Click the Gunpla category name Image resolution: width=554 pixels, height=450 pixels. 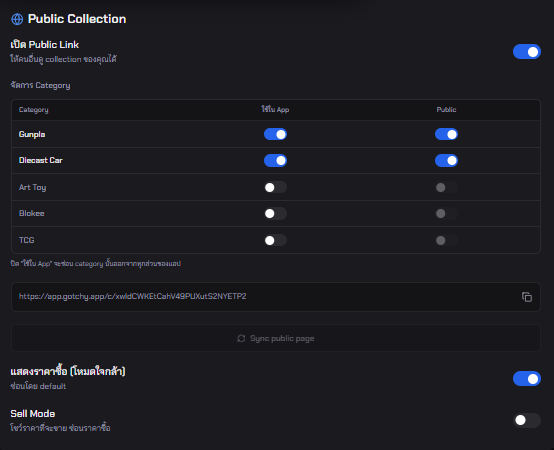(32, 134)
